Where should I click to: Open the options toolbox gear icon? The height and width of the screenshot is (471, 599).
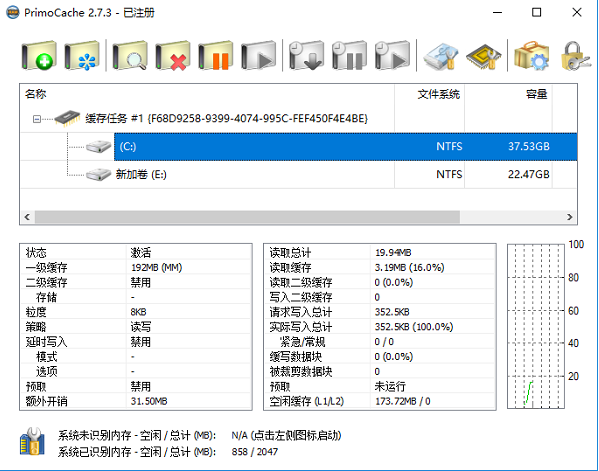click(x=531, y=56)
